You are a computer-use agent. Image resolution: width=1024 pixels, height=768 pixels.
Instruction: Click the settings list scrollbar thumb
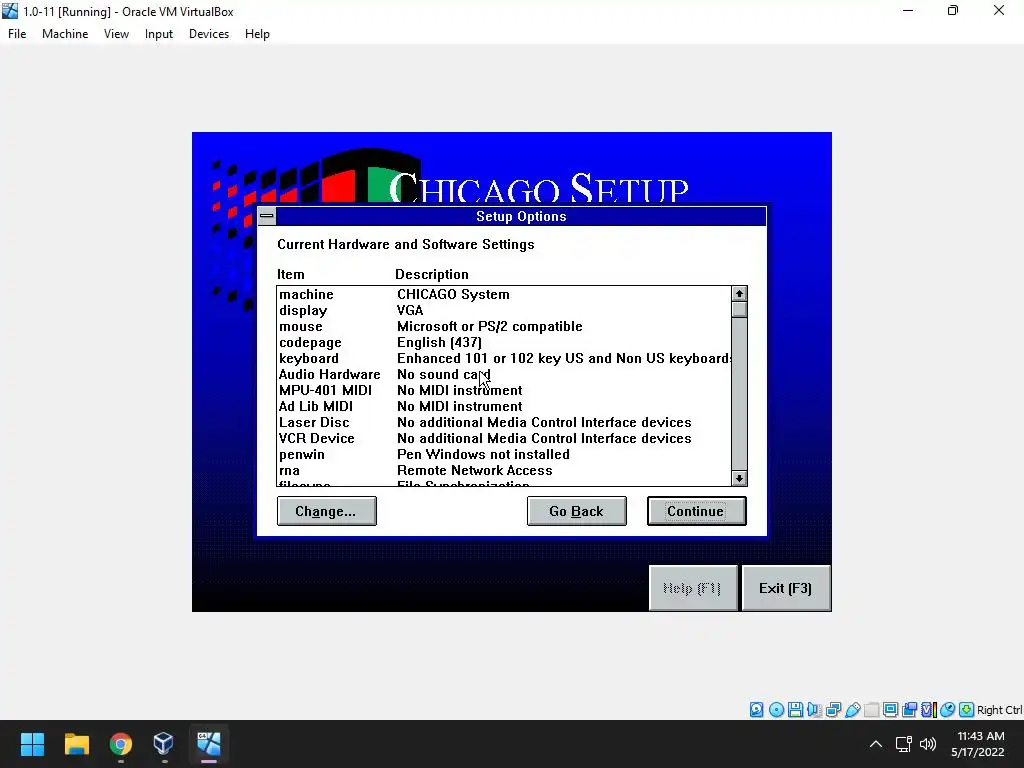coord(739,309)
